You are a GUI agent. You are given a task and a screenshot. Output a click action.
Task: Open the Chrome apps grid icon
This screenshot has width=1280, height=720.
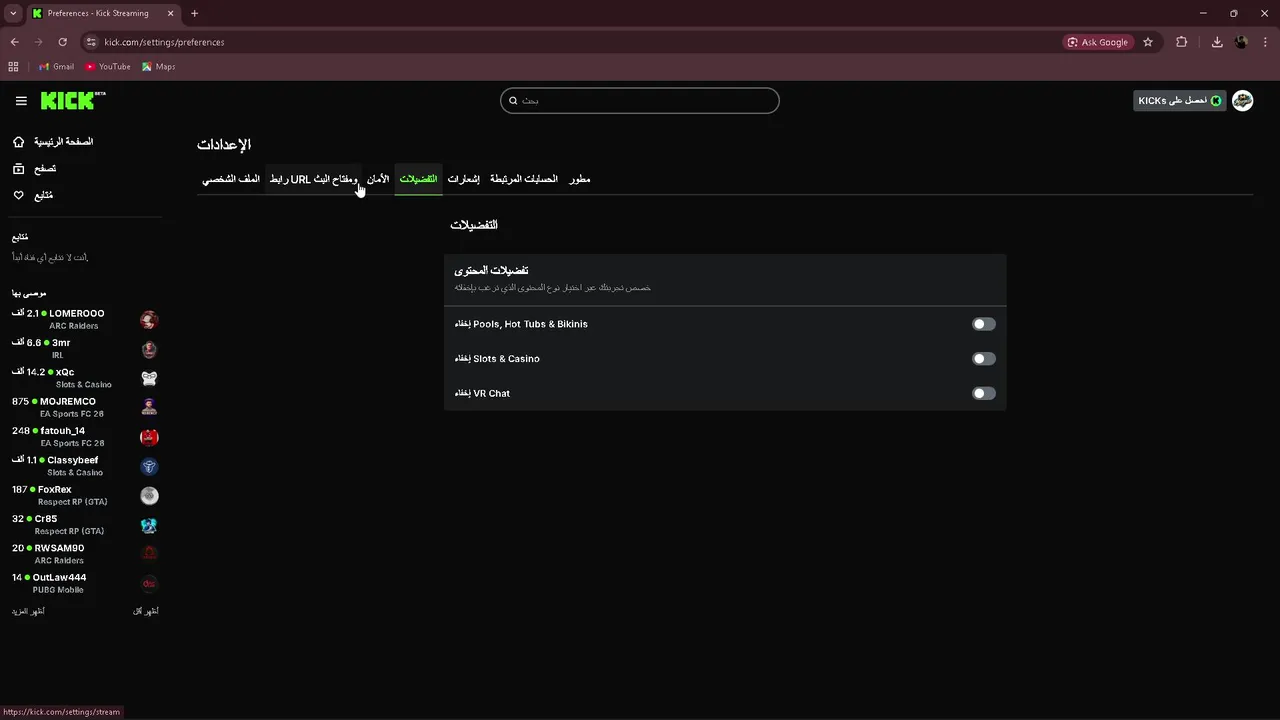[13, 67]
